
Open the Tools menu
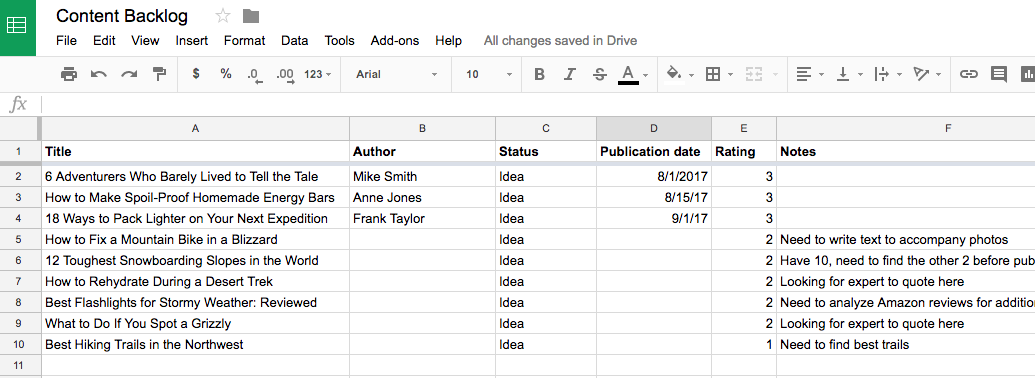pyautogui.click(x=339, y=41)
